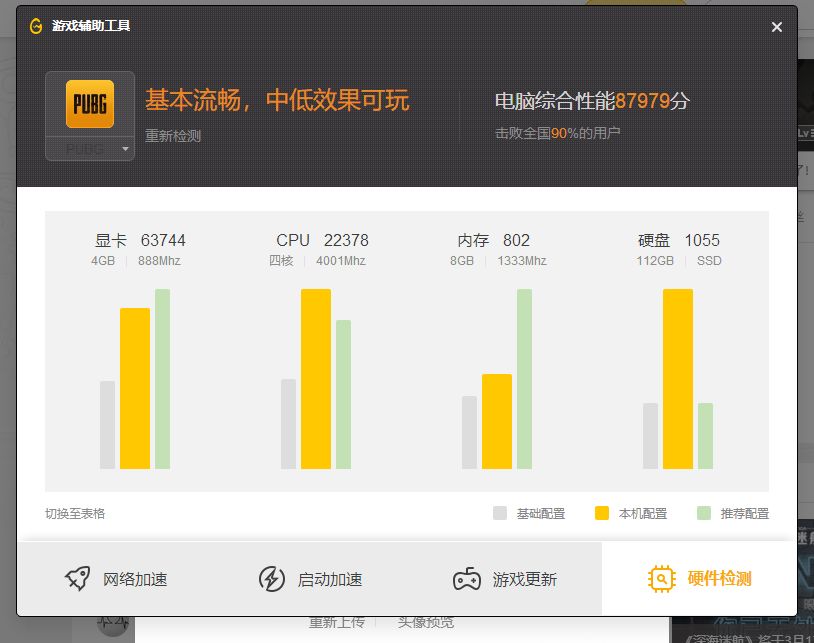The height and width of the screenshot is (643, 814).
Task: Click the green recommended bar under 内存
Action: pos(524,379)
